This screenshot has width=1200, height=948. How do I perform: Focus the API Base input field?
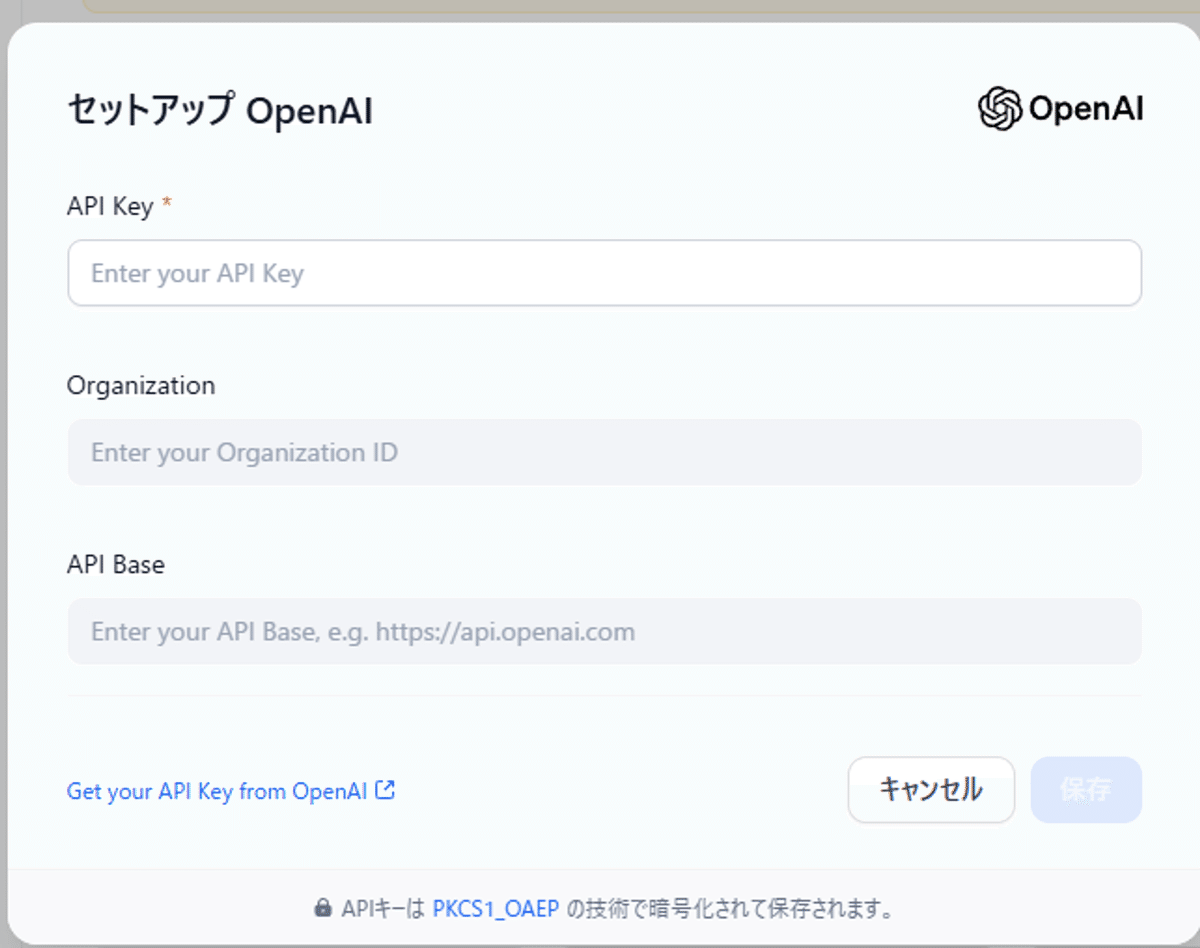click(604, 631)
